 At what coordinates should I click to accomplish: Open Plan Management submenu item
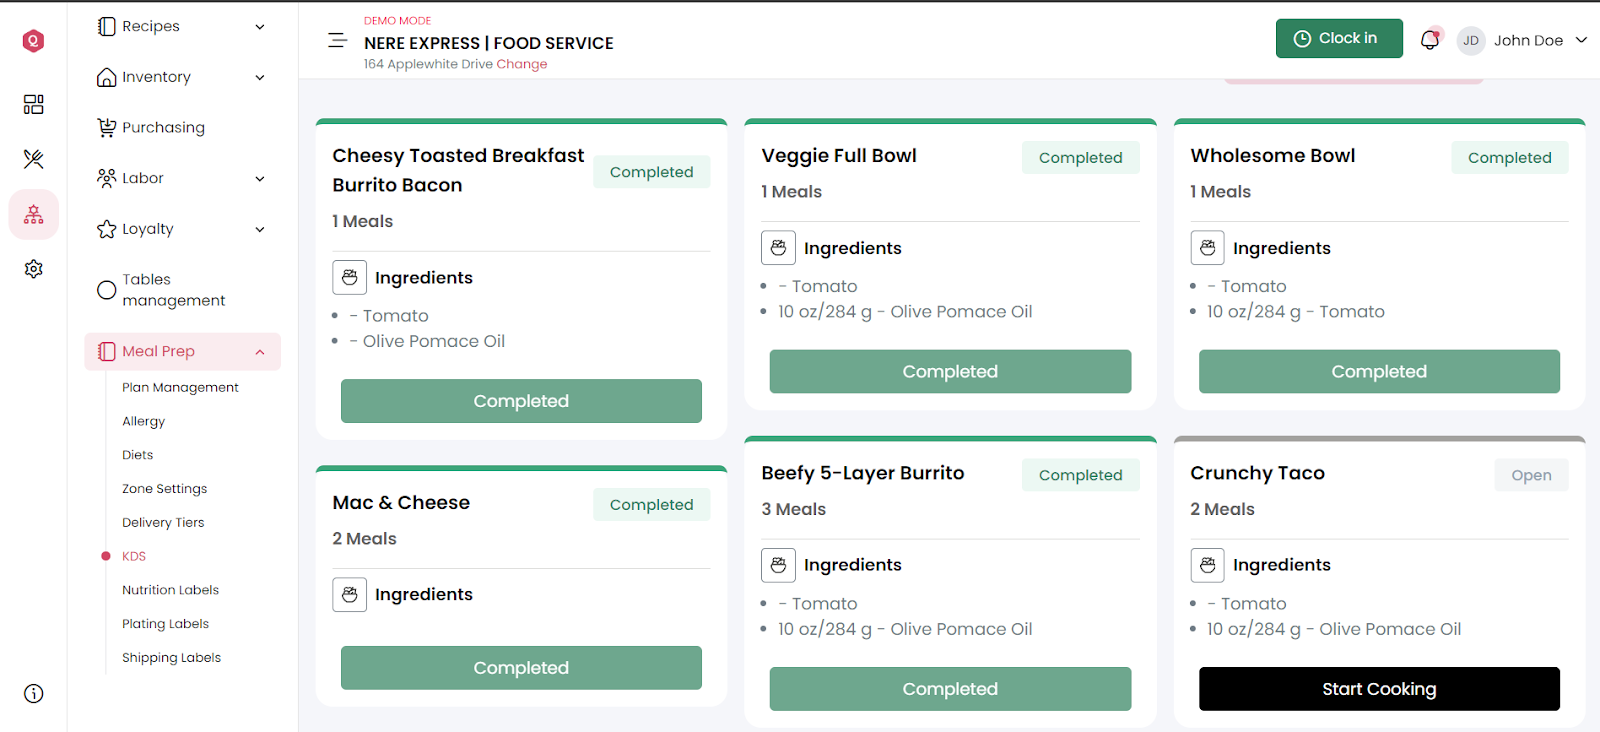pos(180,387)
